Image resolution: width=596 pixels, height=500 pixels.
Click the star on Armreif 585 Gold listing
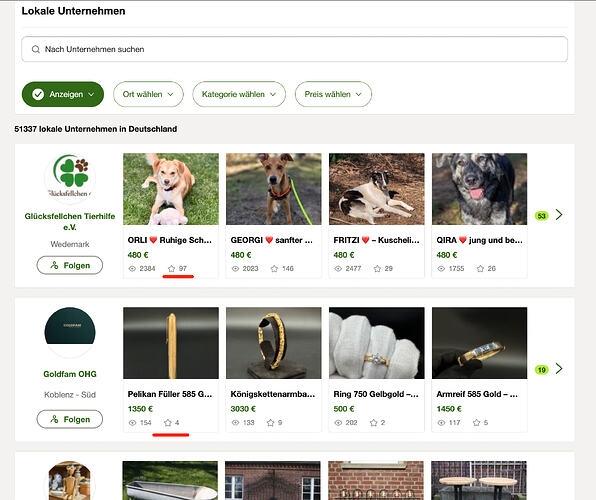(476, 422)
